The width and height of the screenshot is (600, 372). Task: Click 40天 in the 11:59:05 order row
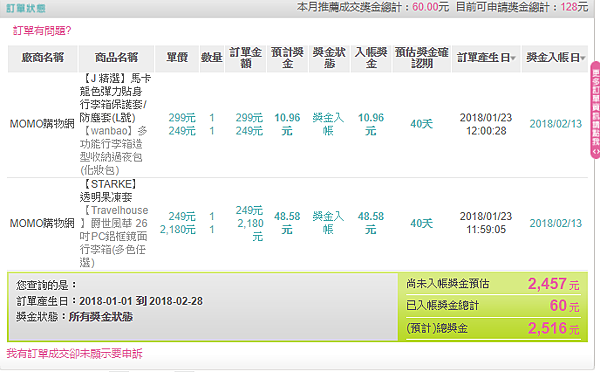tap(421, 223)
